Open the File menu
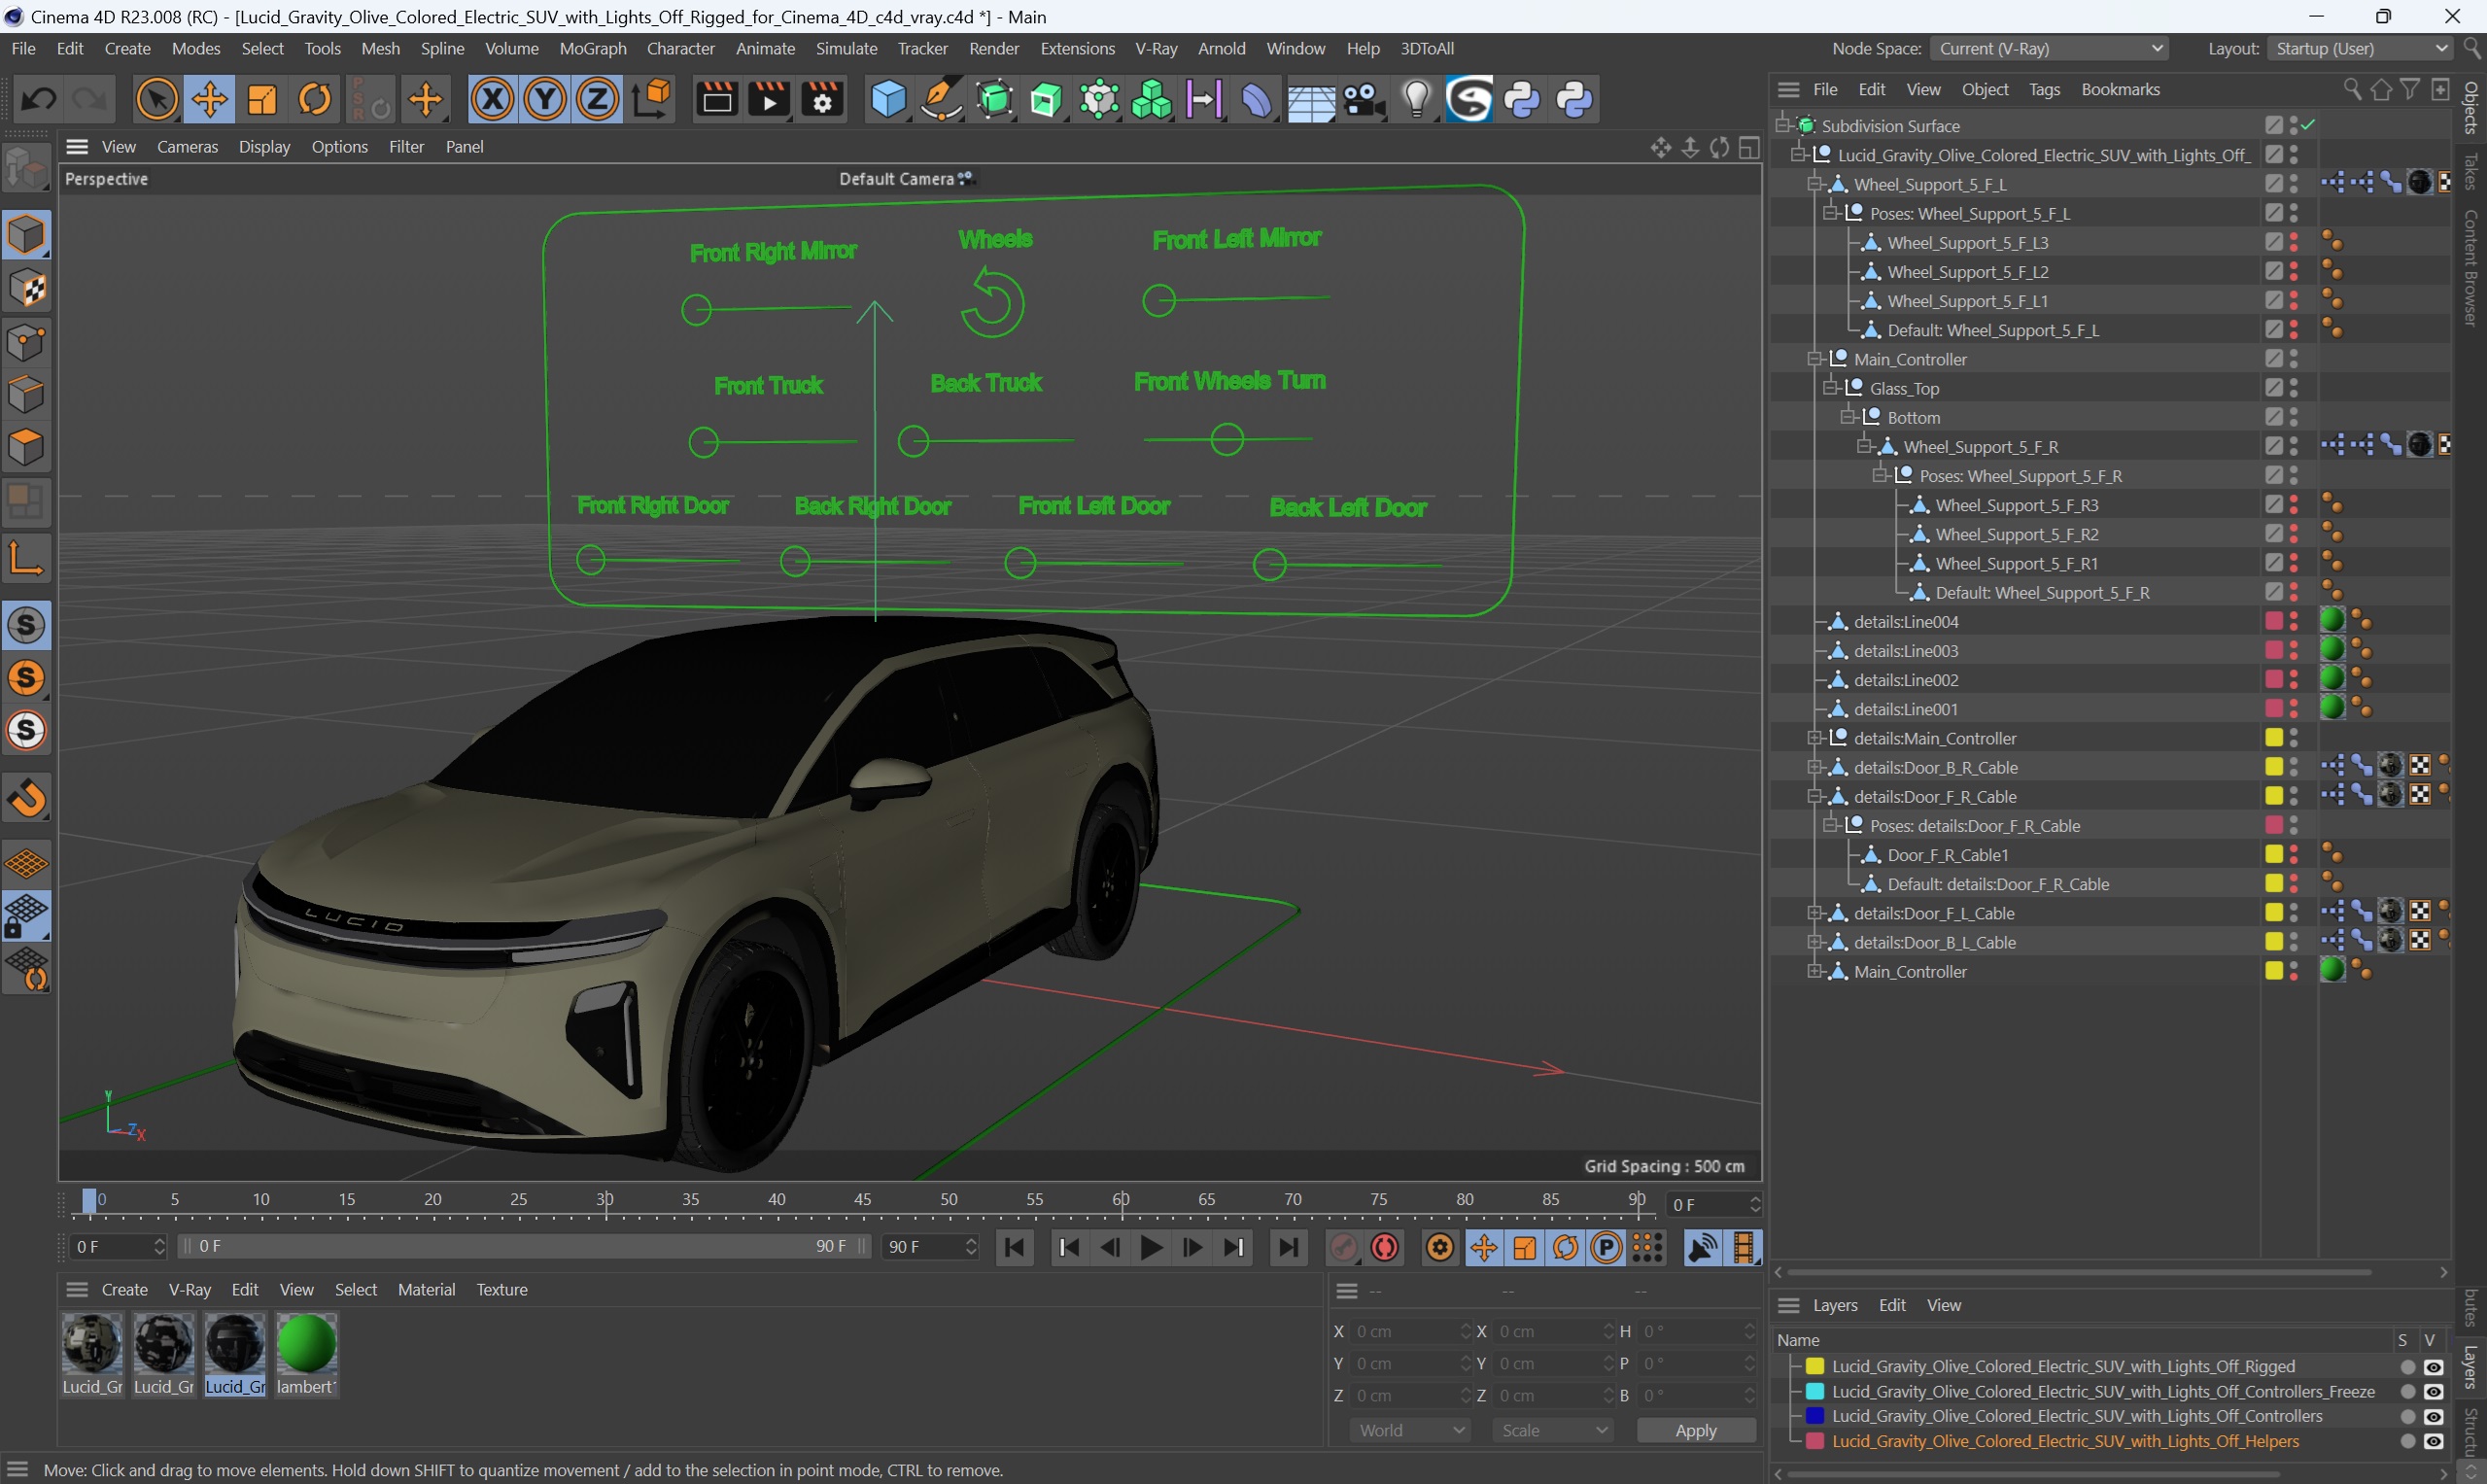 (x=22, y=48)
